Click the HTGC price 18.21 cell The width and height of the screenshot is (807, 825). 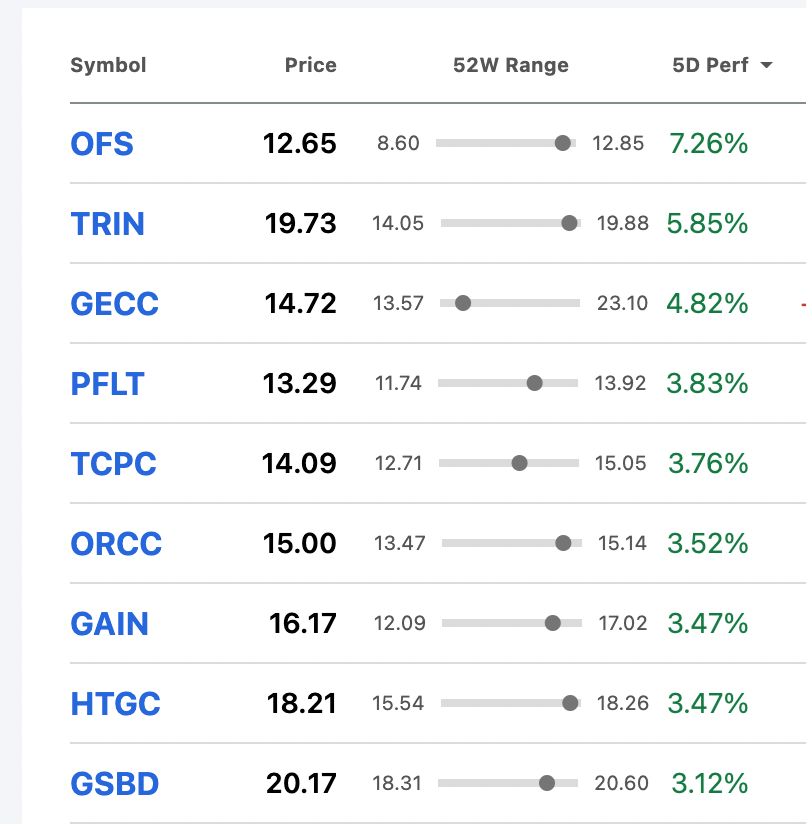[x=301, y=704]
